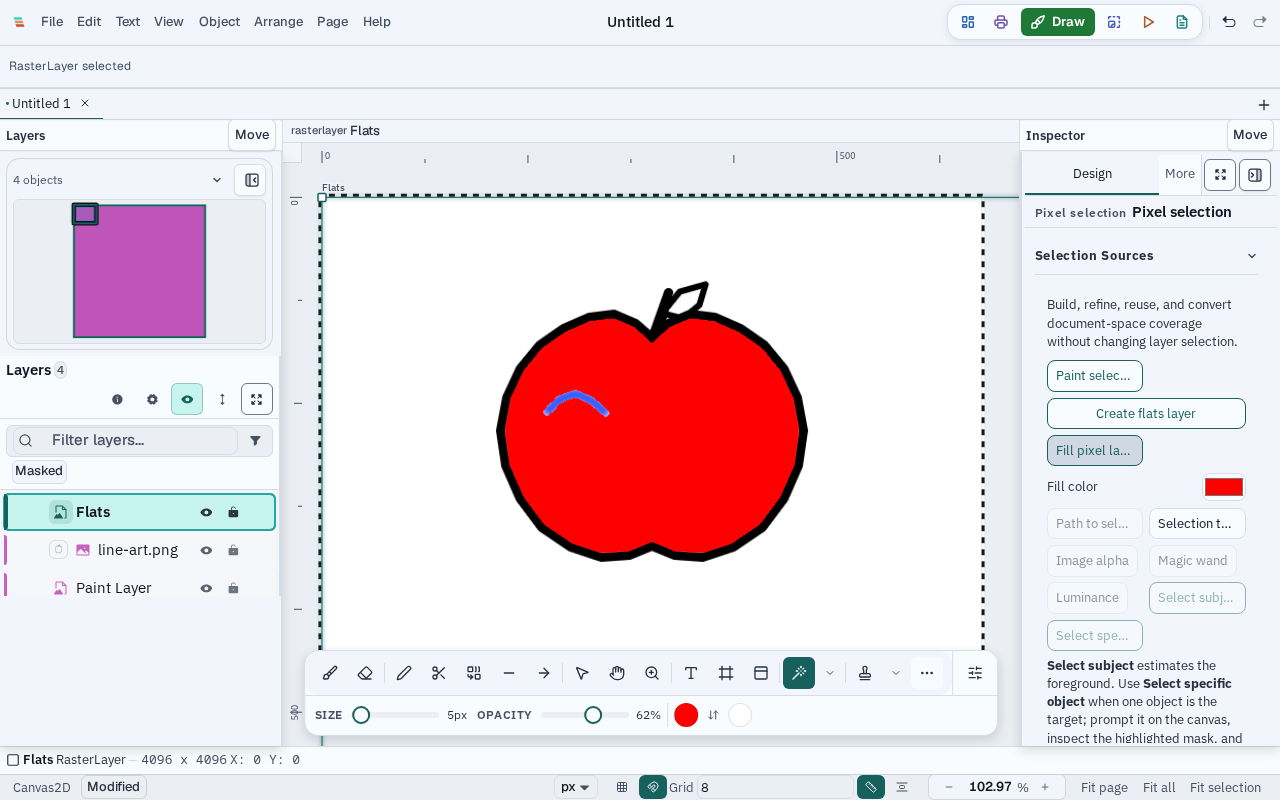Open the layer filter funnel options

(255, 440)
